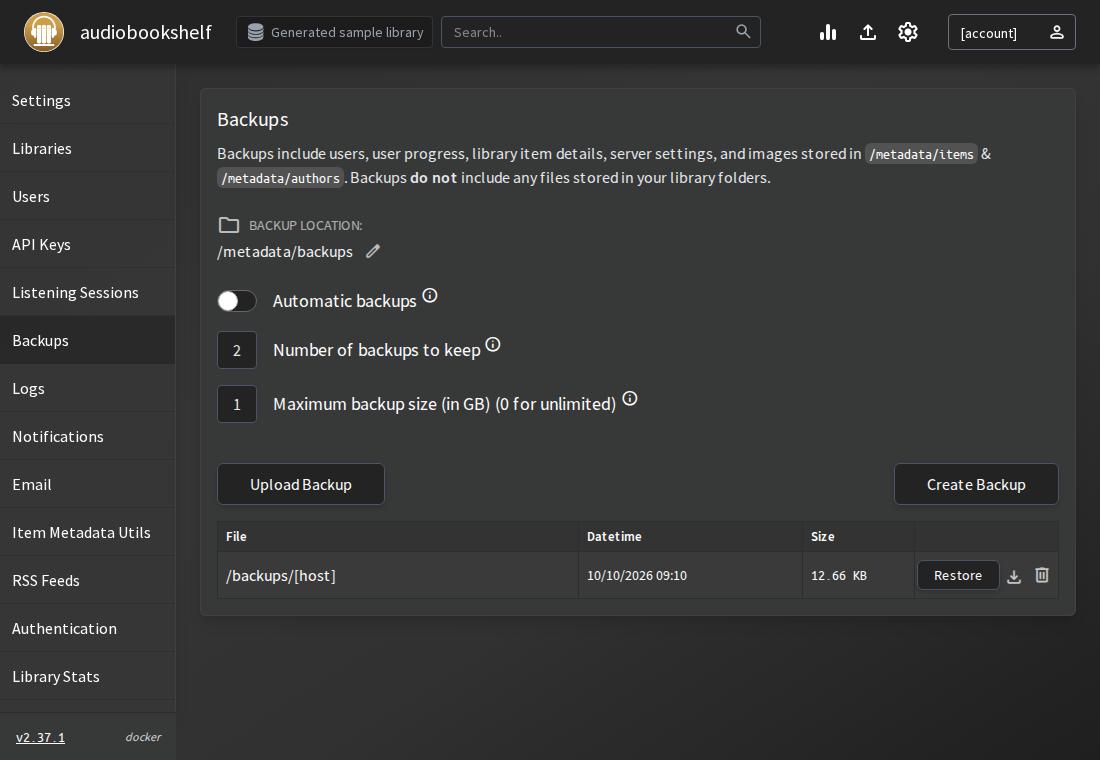Click the user profile icon

pos(1057,32)
